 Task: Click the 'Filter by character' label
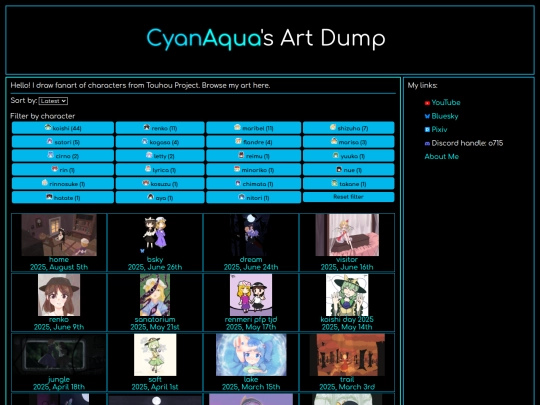coord(43,116)
